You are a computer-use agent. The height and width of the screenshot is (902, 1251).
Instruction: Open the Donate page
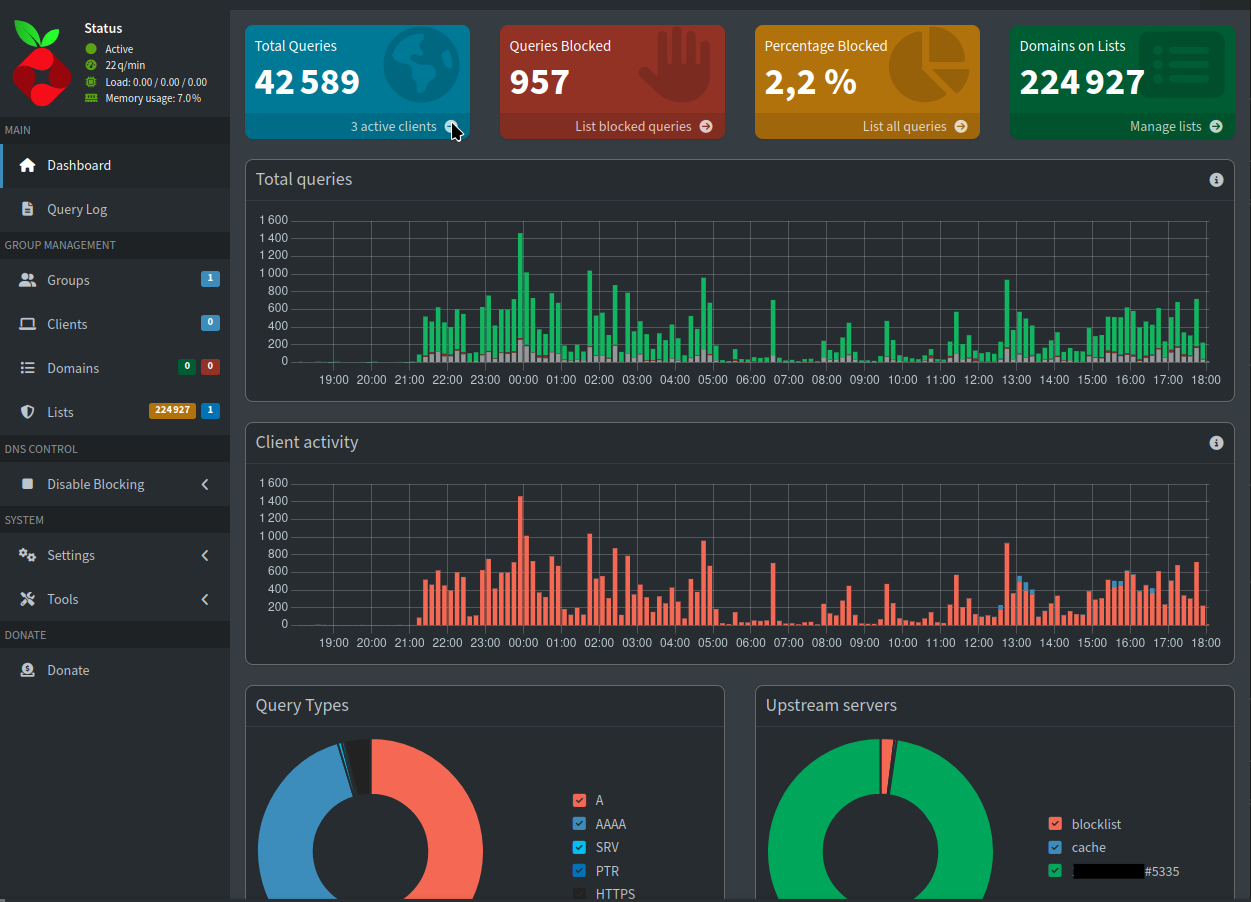(x=70, y=669)
